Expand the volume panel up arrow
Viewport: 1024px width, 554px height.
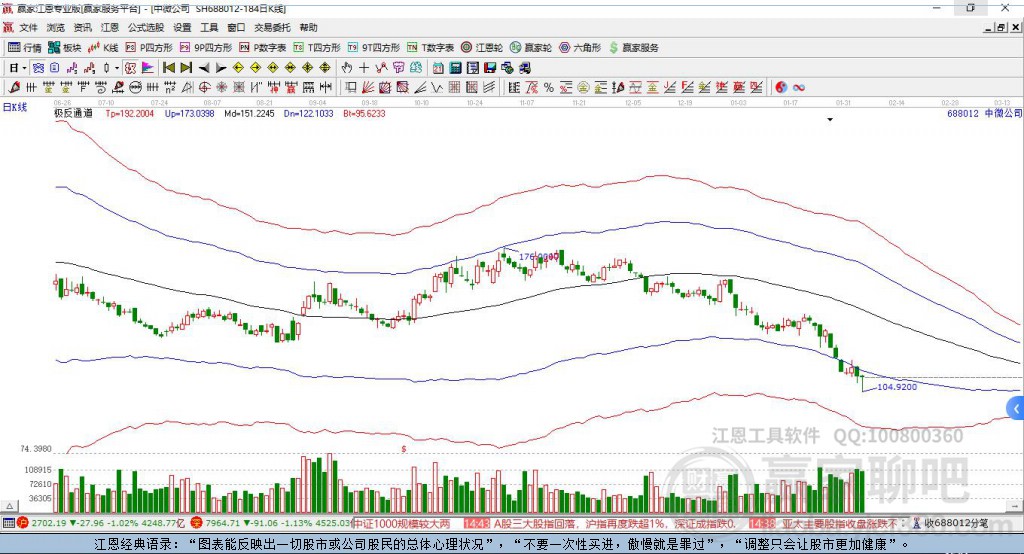click(10, 506)
